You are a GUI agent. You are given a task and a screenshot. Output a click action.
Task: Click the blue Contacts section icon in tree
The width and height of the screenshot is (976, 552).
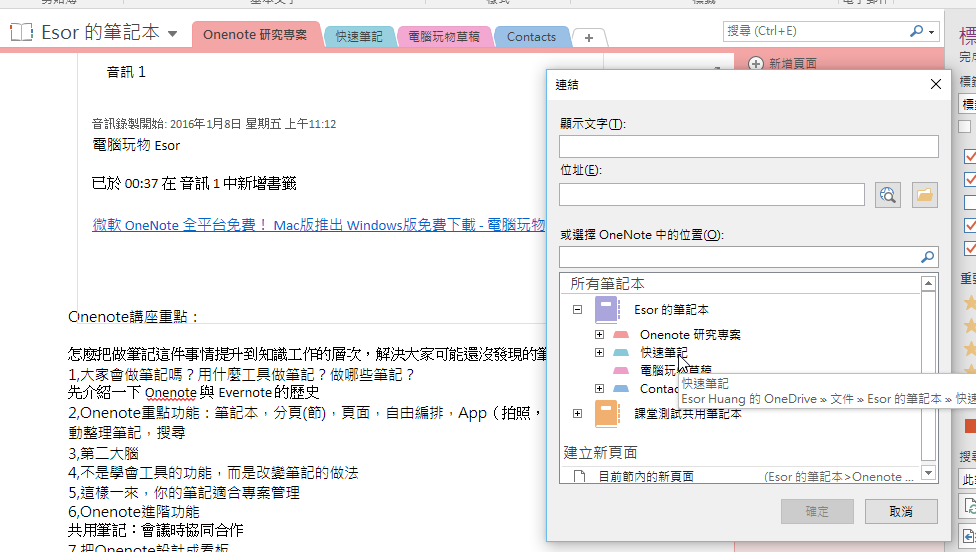[621, 389]
